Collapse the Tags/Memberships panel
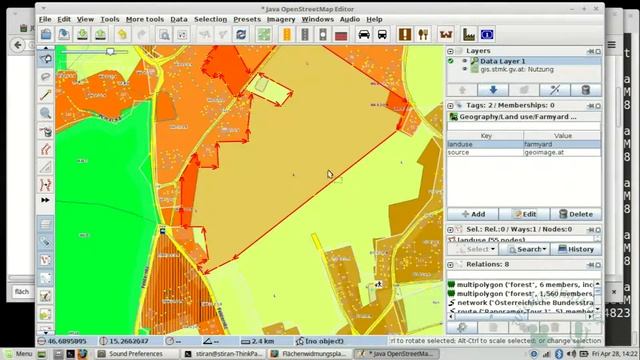 [x=450, y=106]
